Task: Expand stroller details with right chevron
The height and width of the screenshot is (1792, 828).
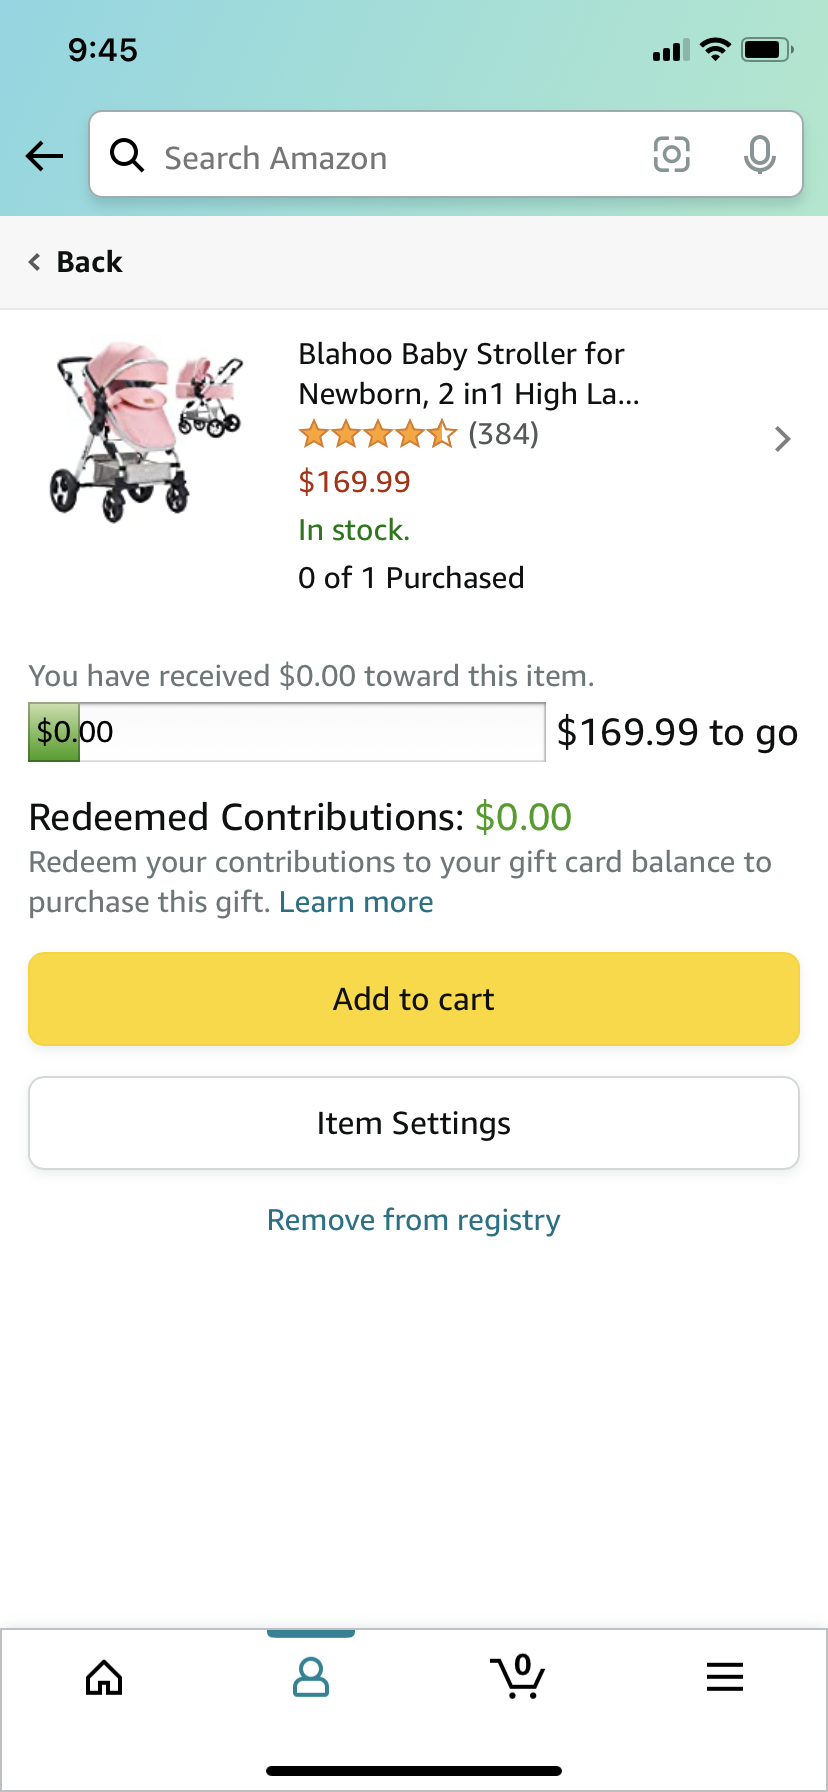Action: (782, 439)
